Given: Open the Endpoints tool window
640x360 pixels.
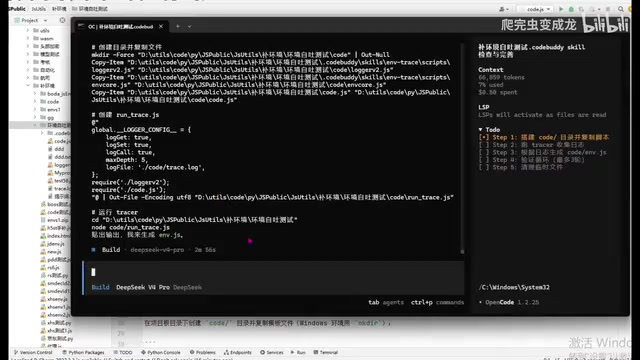Looking at the screenshot, I should (x=238, y=352).
